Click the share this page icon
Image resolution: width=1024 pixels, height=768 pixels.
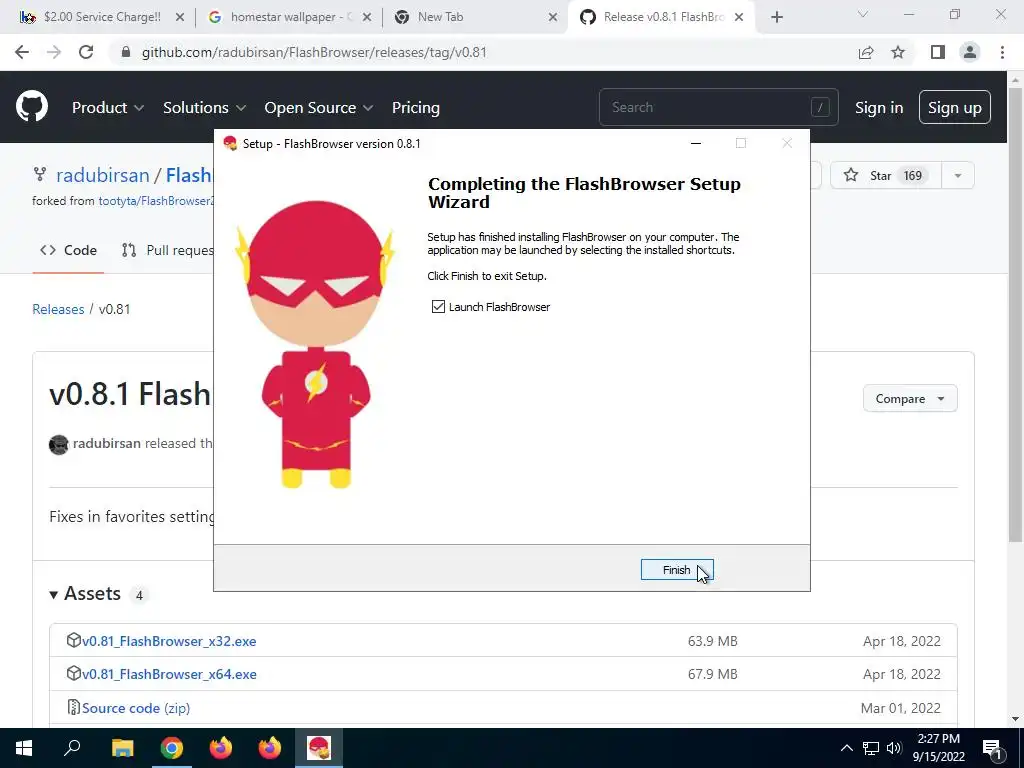866,52
